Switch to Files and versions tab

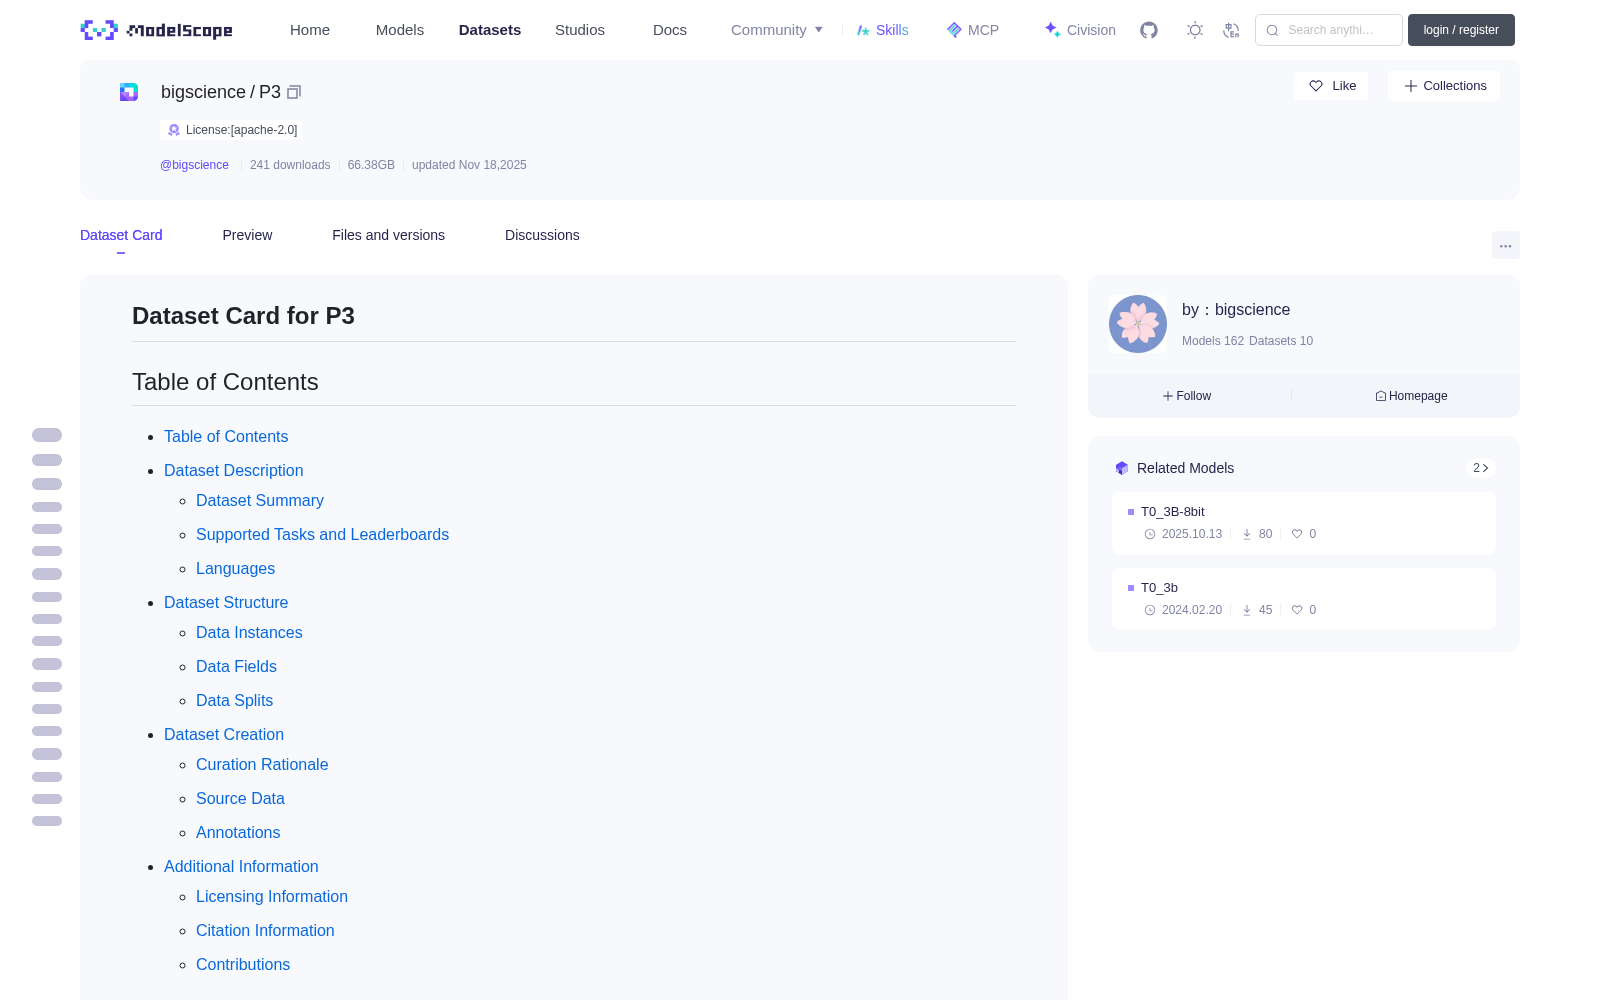click(x=388, y=235)
